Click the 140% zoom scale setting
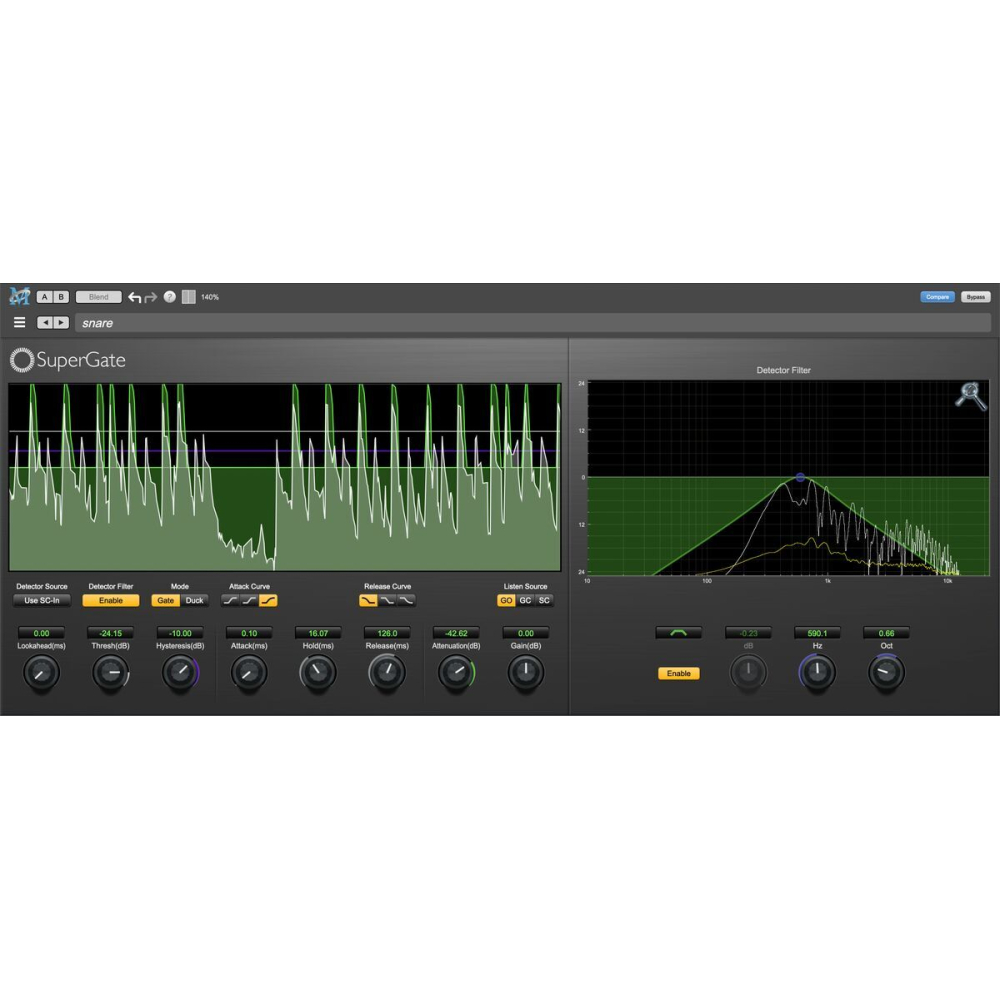1000x1000 pixels. [x=210, y=297]
